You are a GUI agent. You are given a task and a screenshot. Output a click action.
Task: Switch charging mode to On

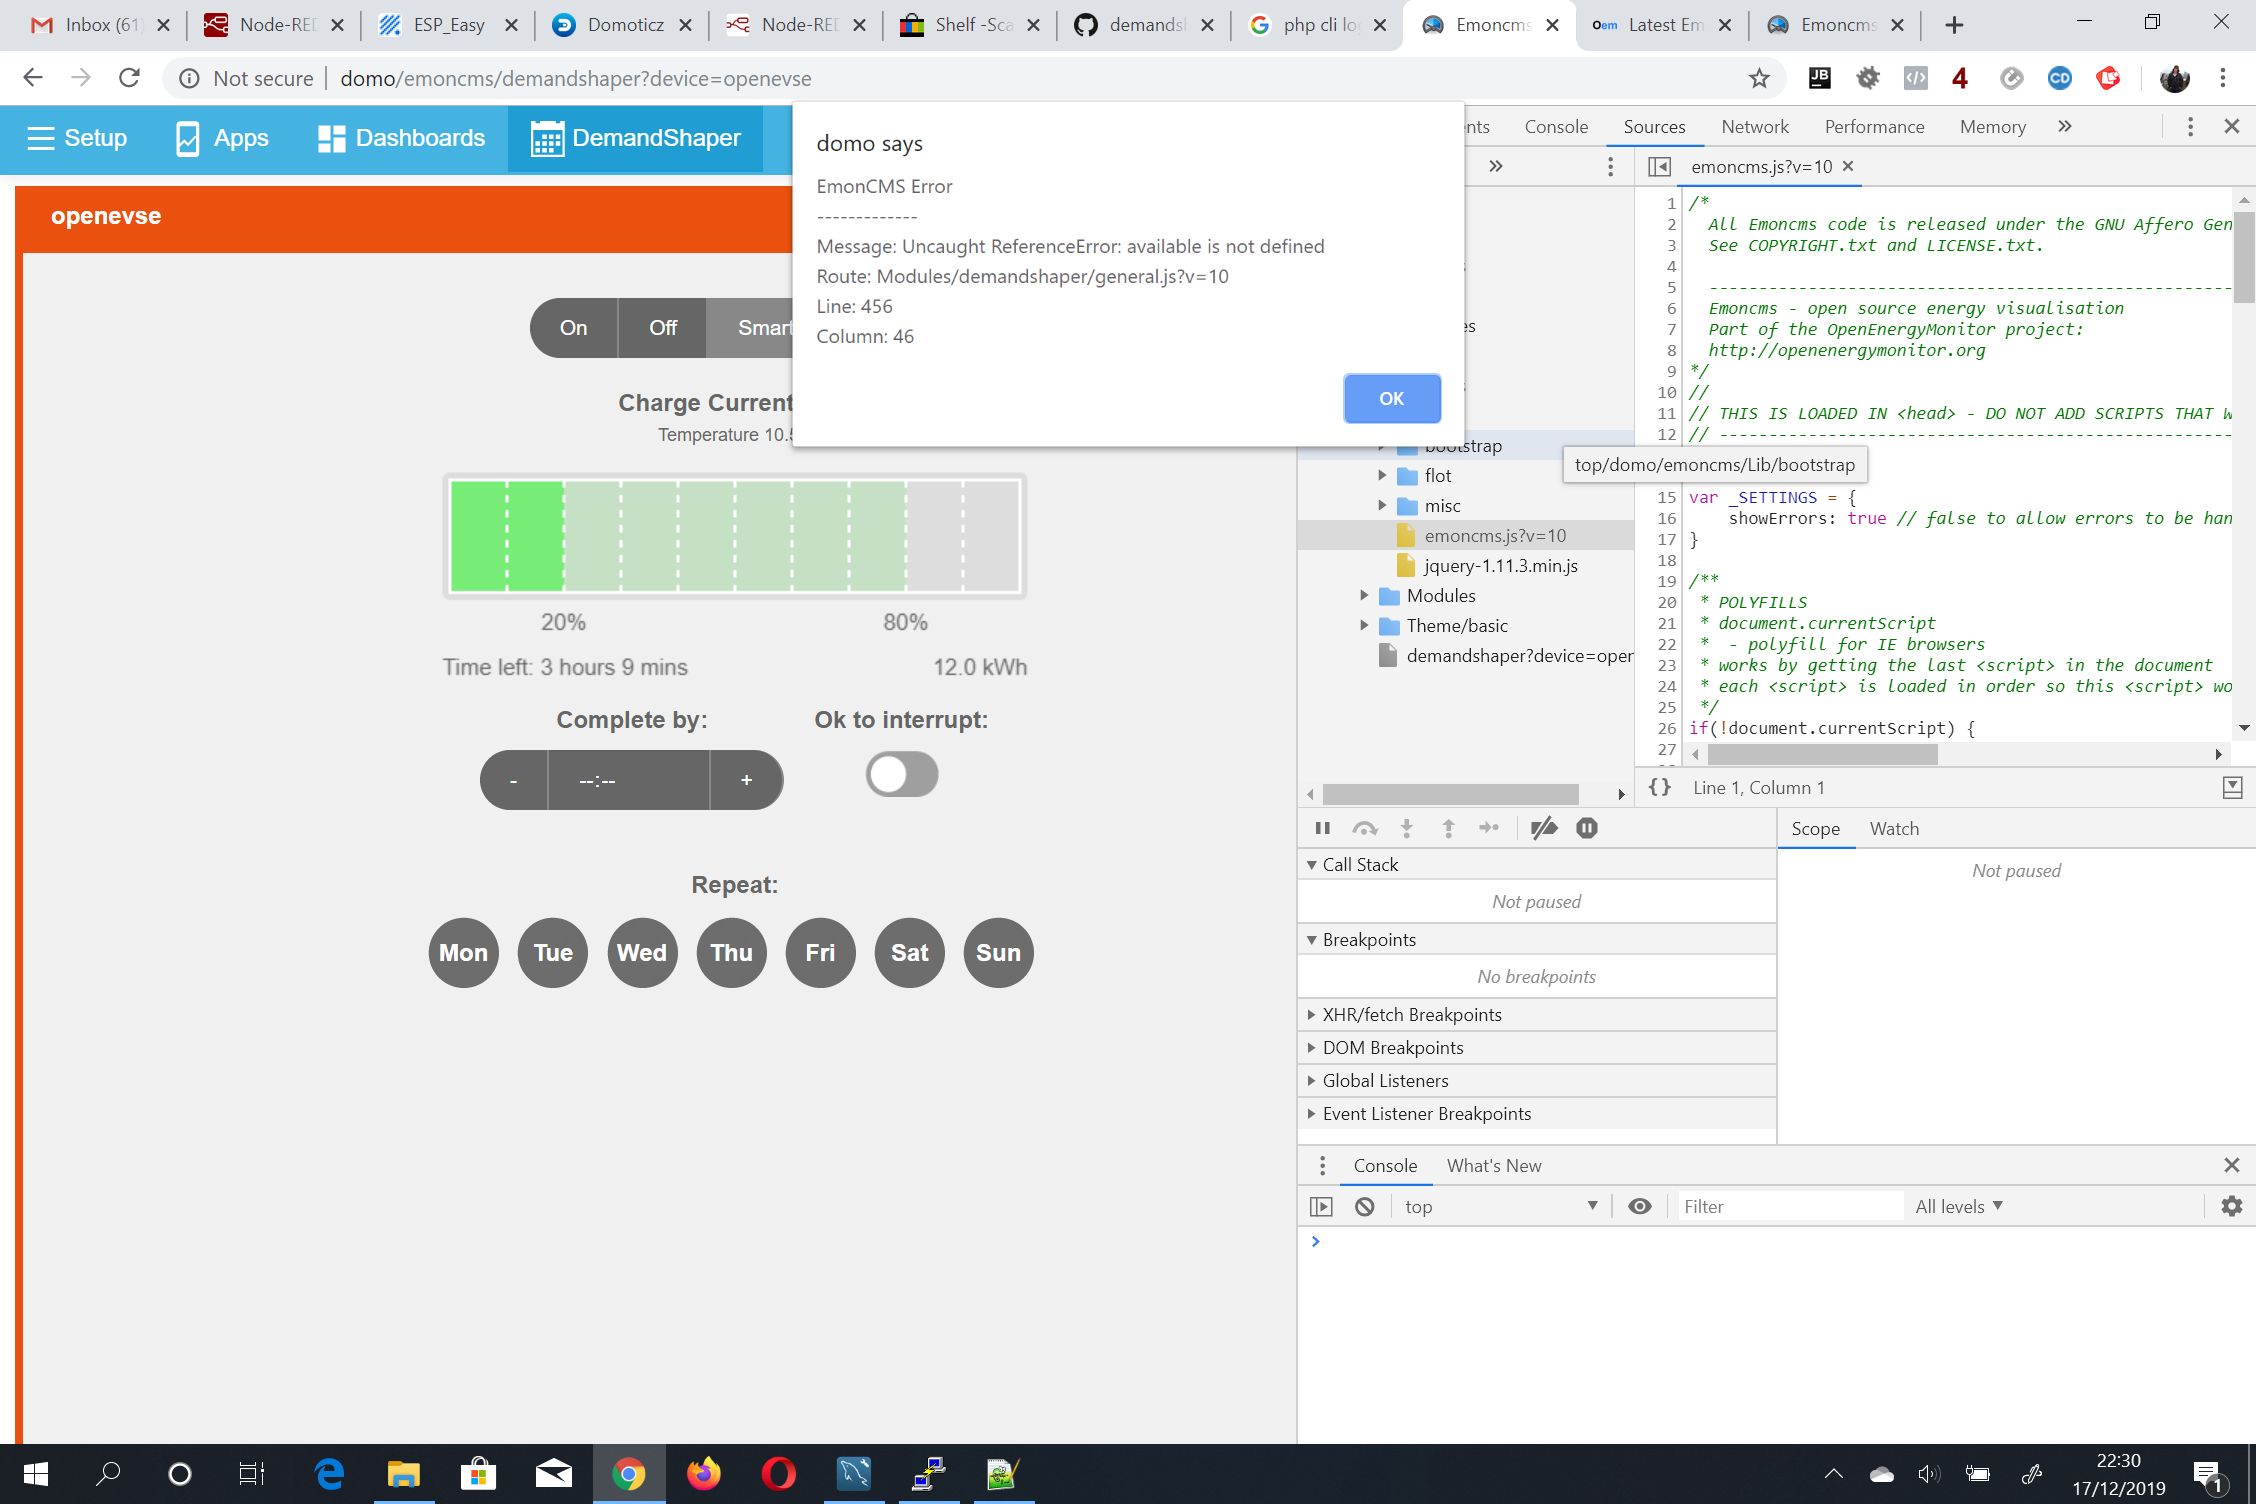(573, 328)
